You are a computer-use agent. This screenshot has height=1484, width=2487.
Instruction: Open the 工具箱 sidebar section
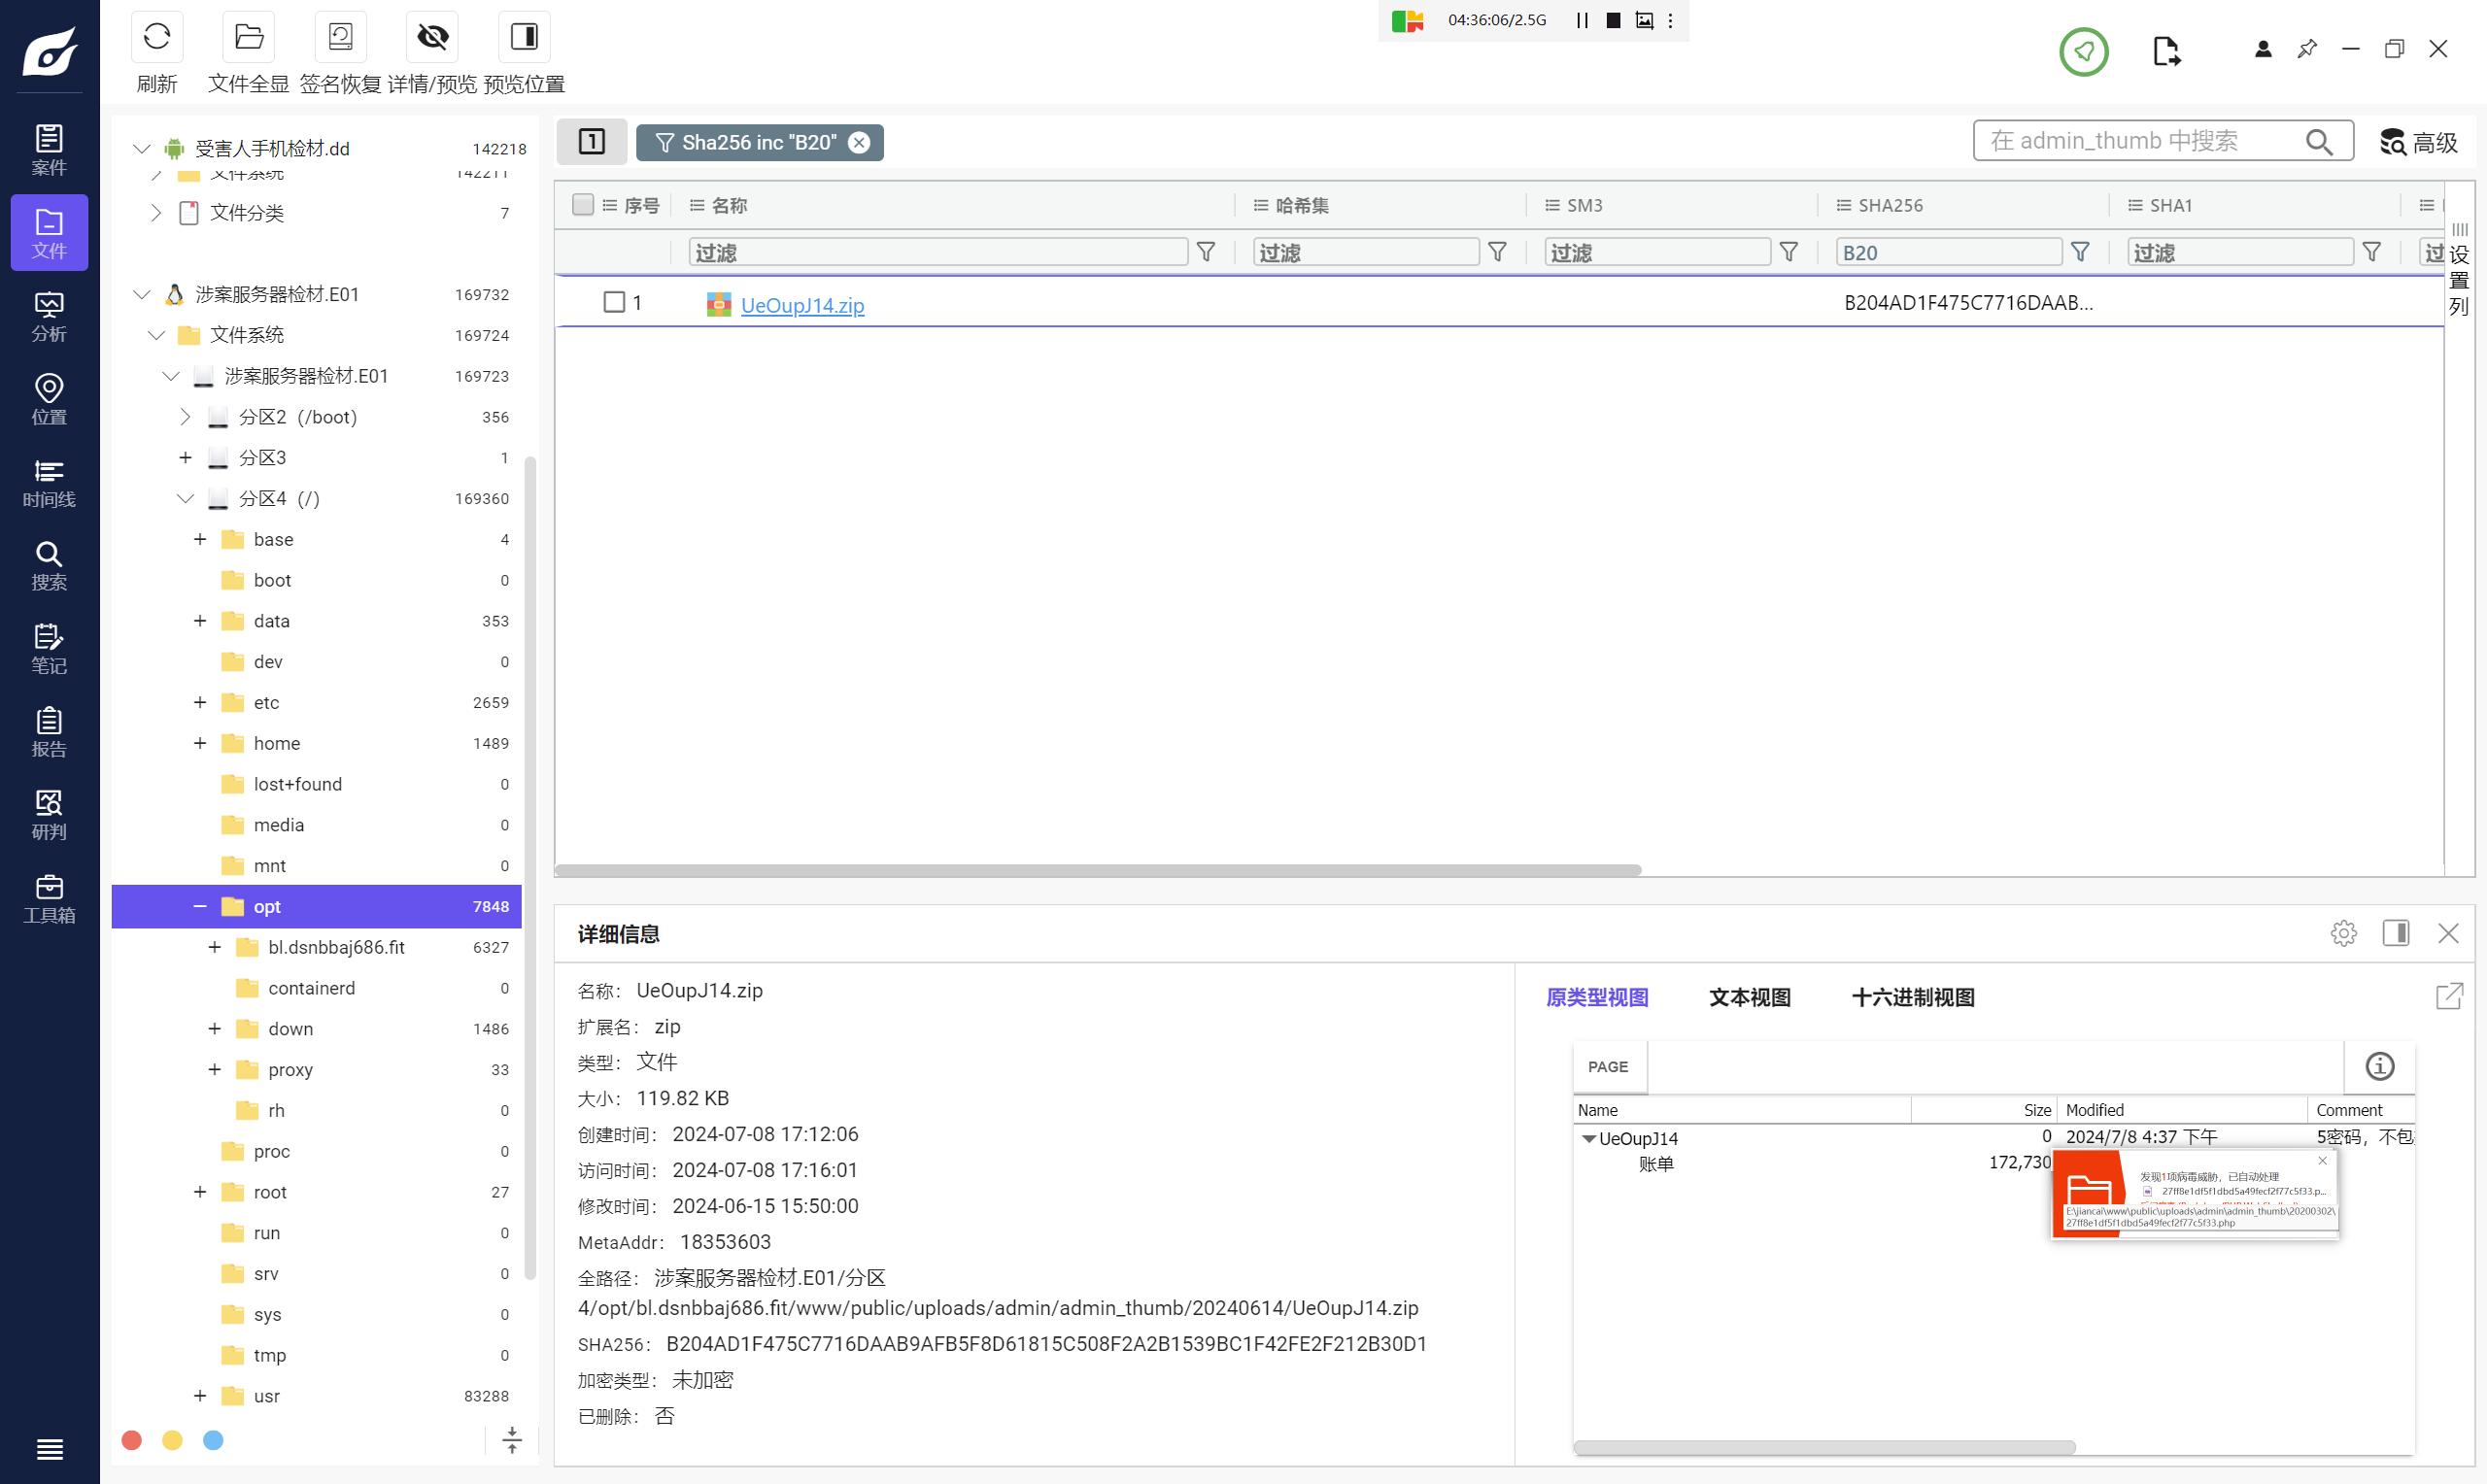(49, 898)
